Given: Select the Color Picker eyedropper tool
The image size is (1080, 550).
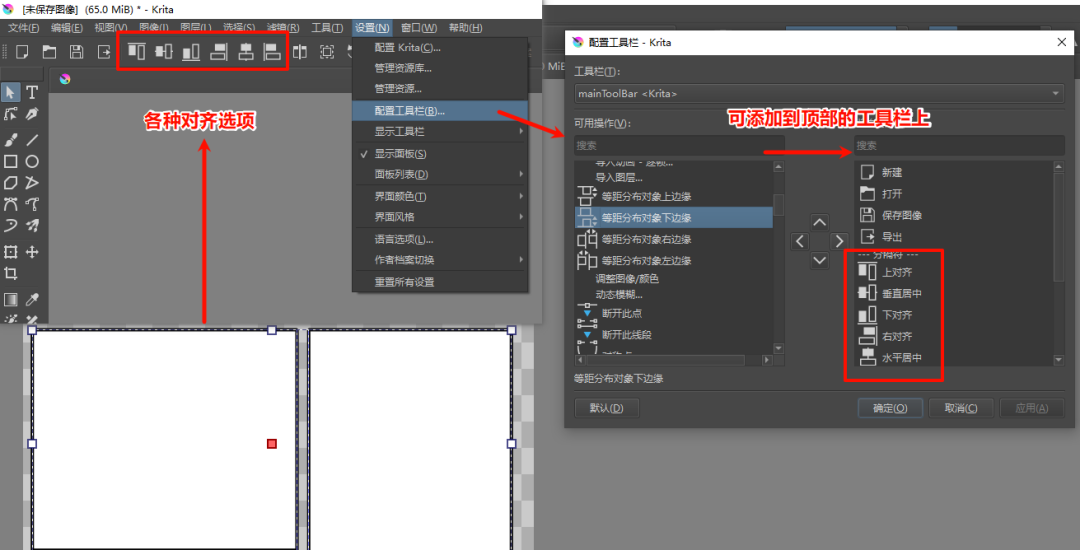Looking at the screenshot, I should pos(32,299).
